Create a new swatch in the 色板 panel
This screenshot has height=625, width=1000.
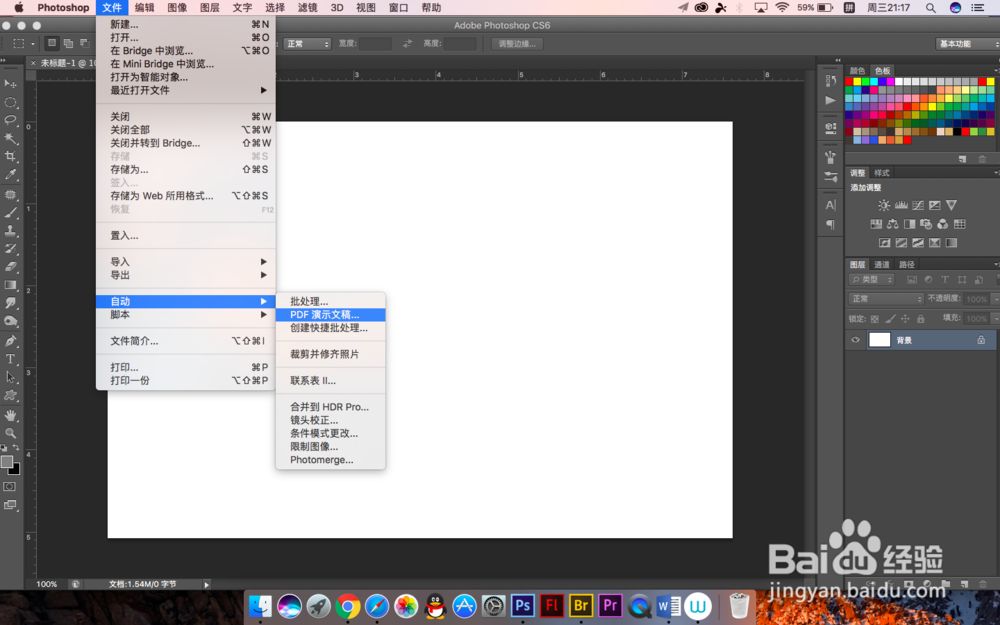click(x=964, y=157)
